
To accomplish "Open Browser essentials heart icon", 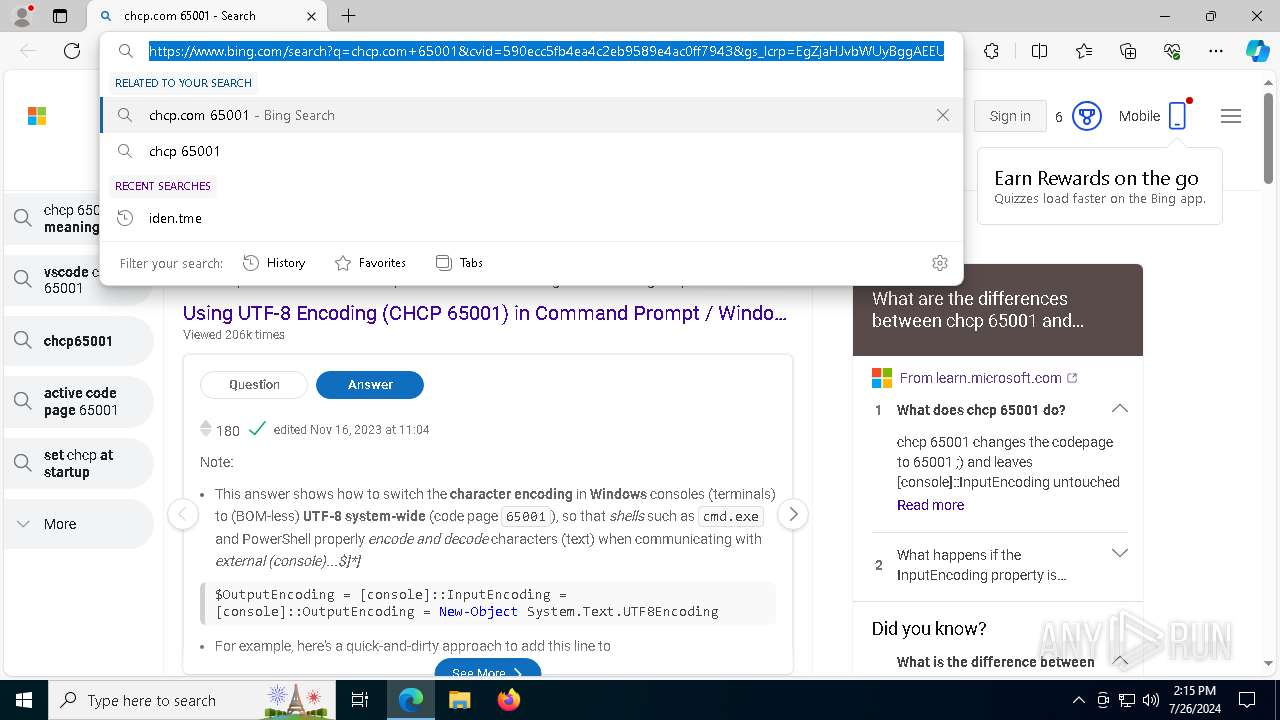I will click(x=1172, y=51).
